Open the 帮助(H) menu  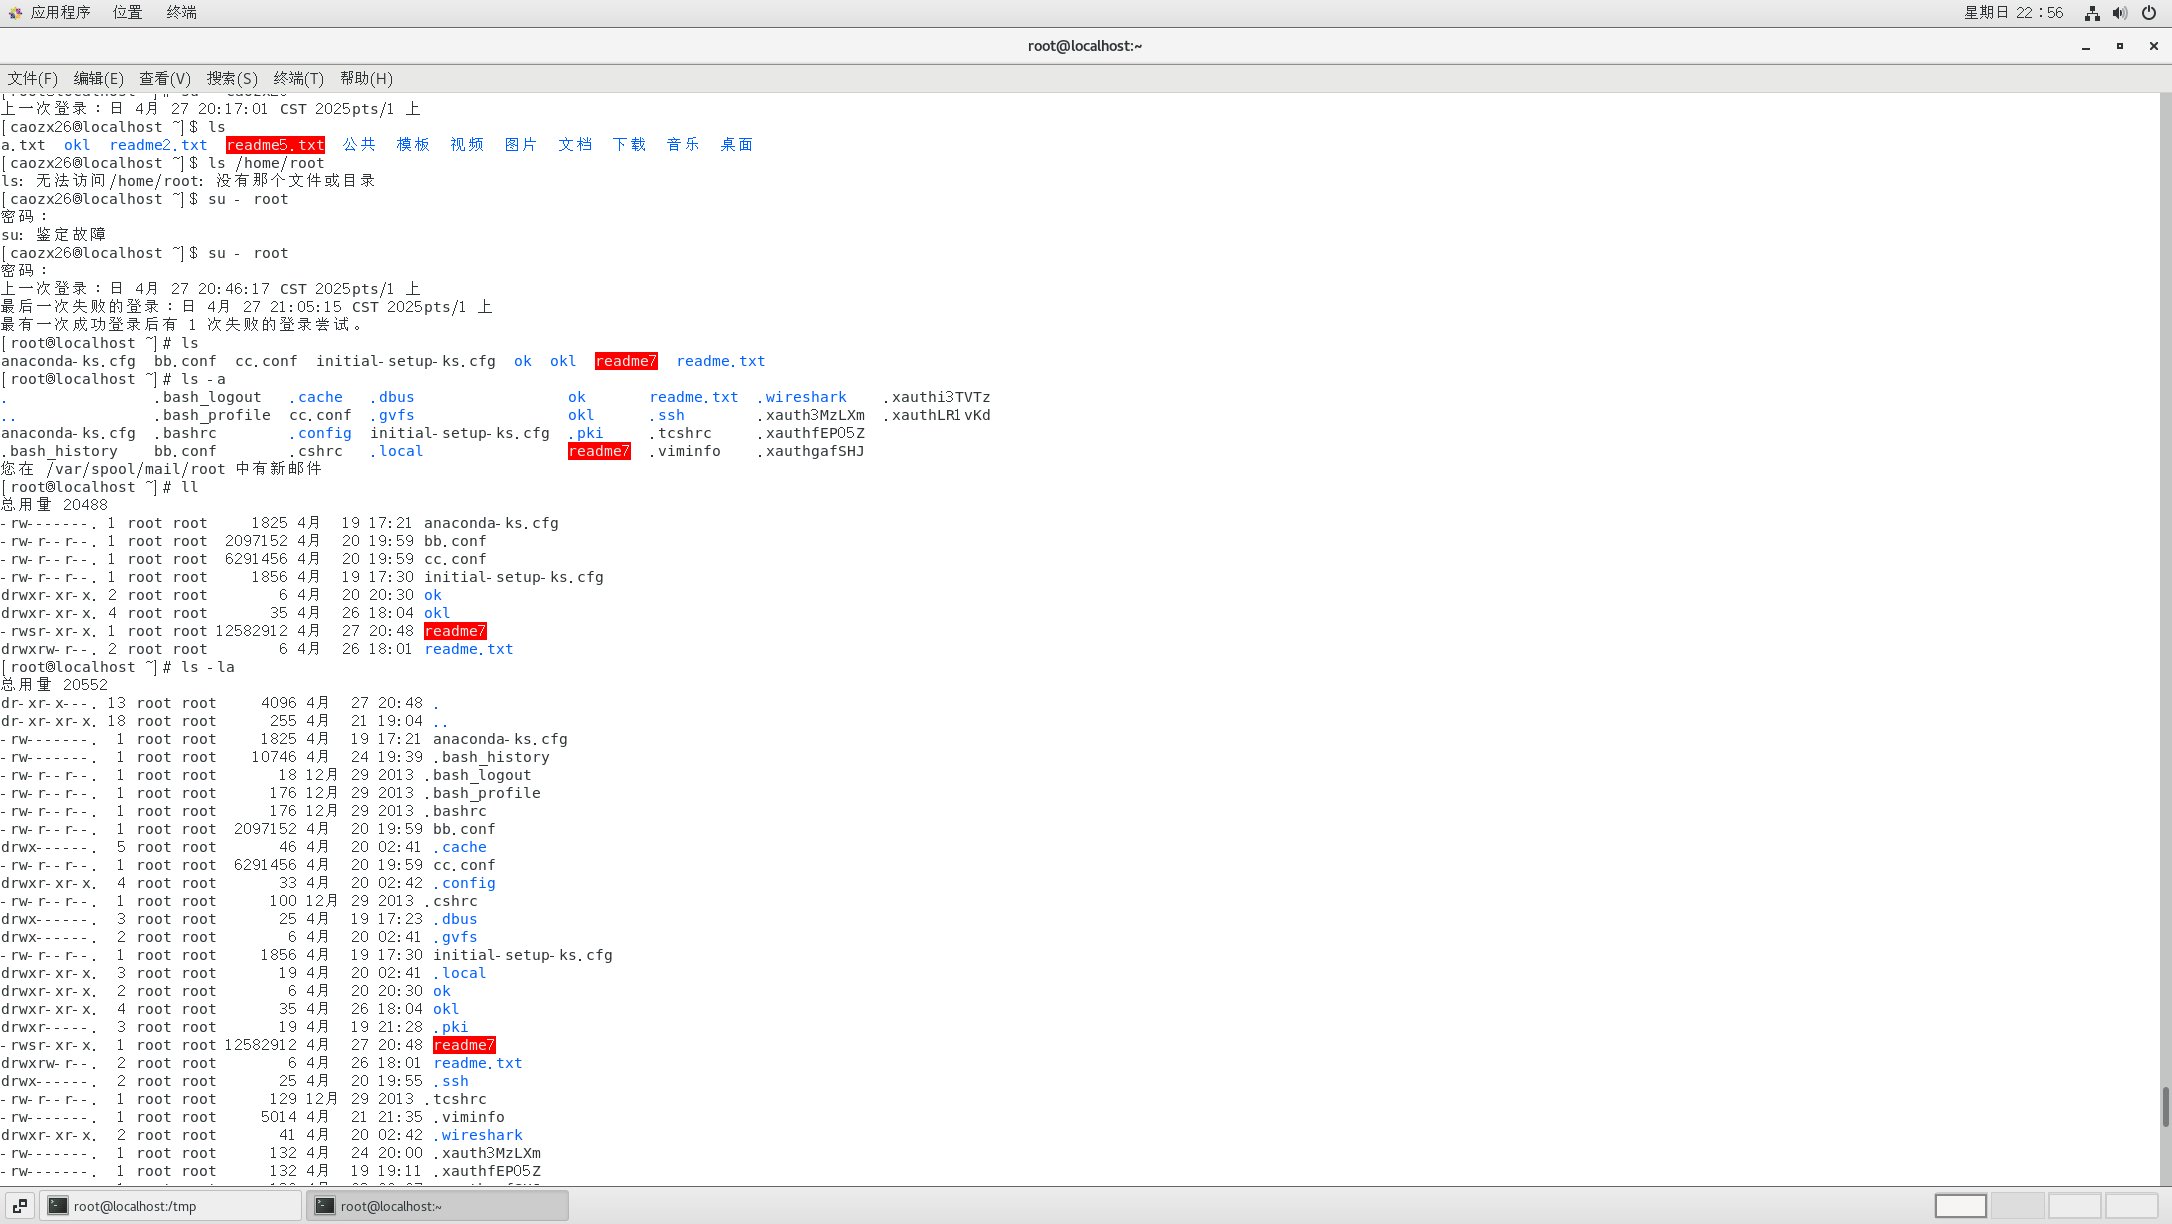(x=366, y=78)
